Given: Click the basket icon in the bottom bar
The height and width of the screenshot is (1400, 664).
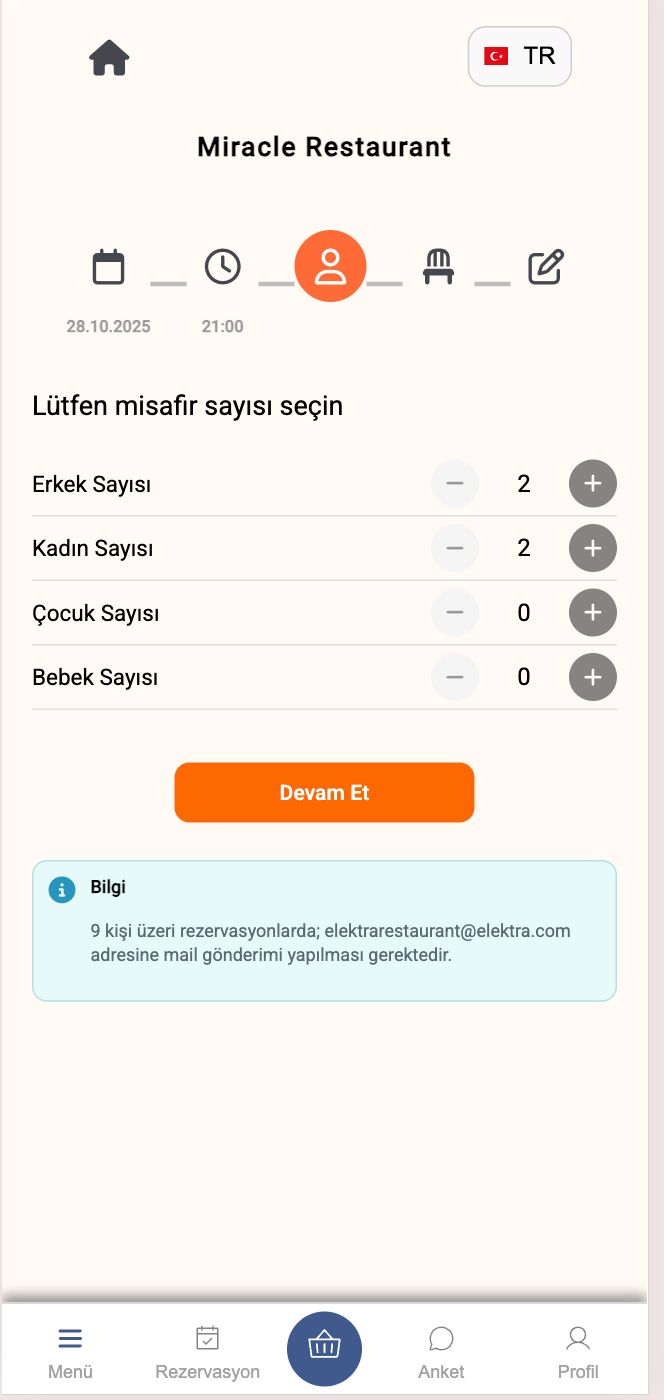Looking at the screenshot, I should coord(324,1347).
